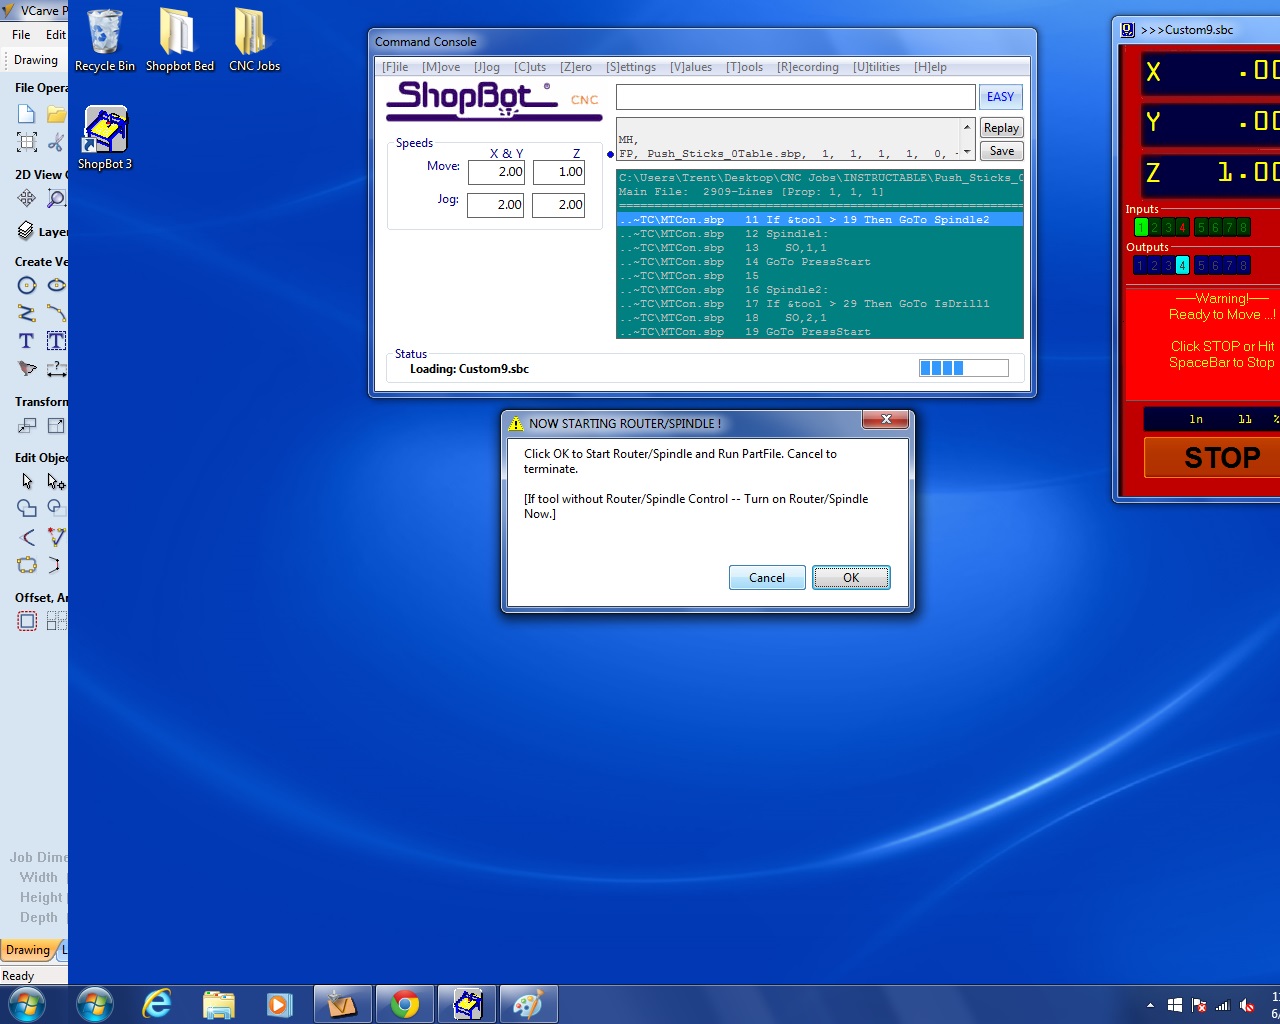This screenshot has width=1280, height=1024.
Task: Select the Node Editing cursor tool
Action: click(x=56, y=481)
